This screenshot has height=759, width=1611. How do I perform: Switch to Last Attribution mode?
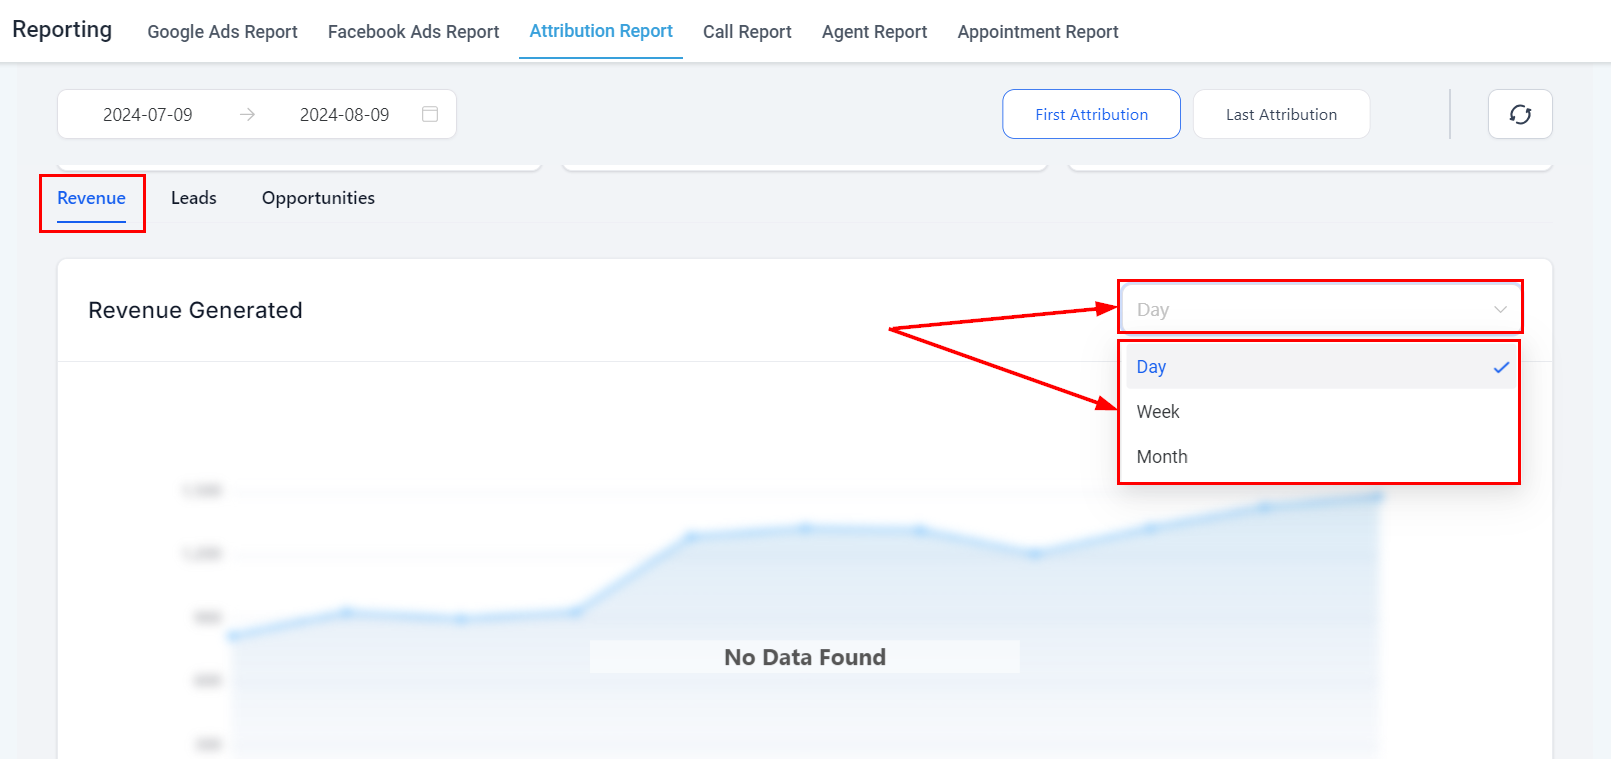1280,114
